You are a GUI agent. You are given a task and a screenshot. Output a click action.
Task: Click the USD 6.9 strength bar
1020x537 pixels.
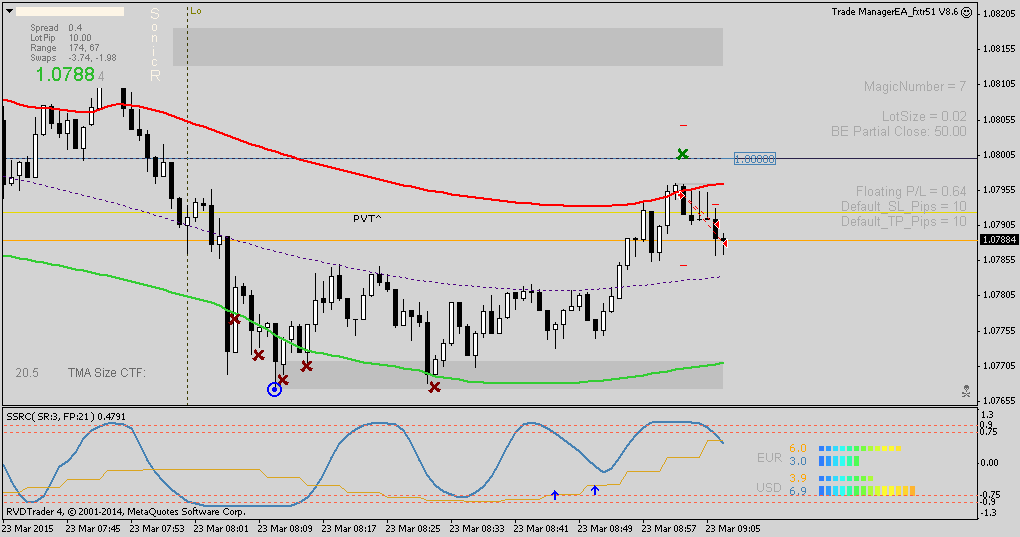click(x=866, y=491)
